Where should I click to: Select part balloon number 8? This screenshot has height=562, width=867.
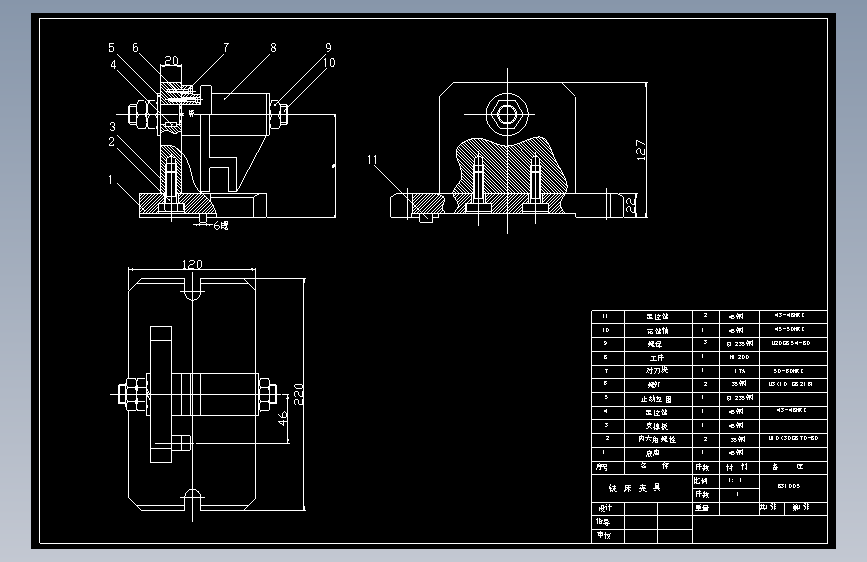273,48
